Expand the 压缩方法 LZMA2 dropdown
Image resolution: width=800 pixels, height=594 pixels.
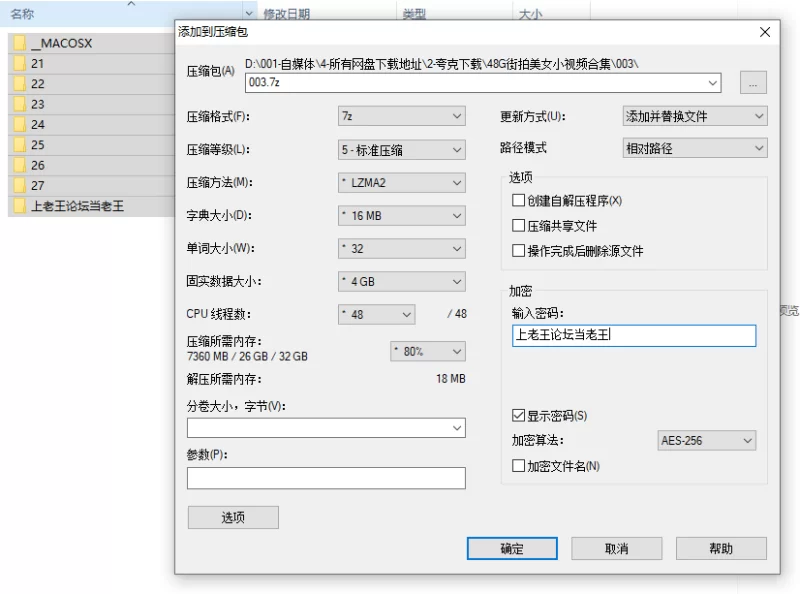coord(402,183)
